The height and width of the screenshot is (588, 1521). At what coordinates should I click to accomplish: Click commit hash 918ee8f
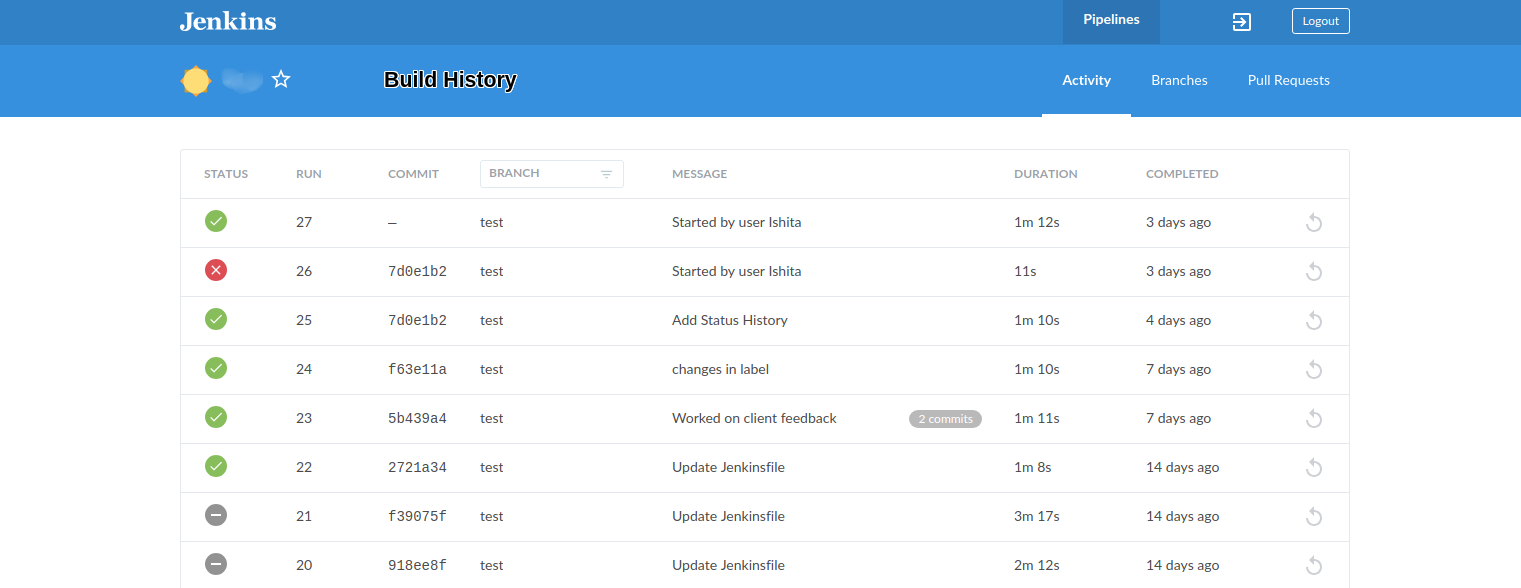(x=417, y=565)
